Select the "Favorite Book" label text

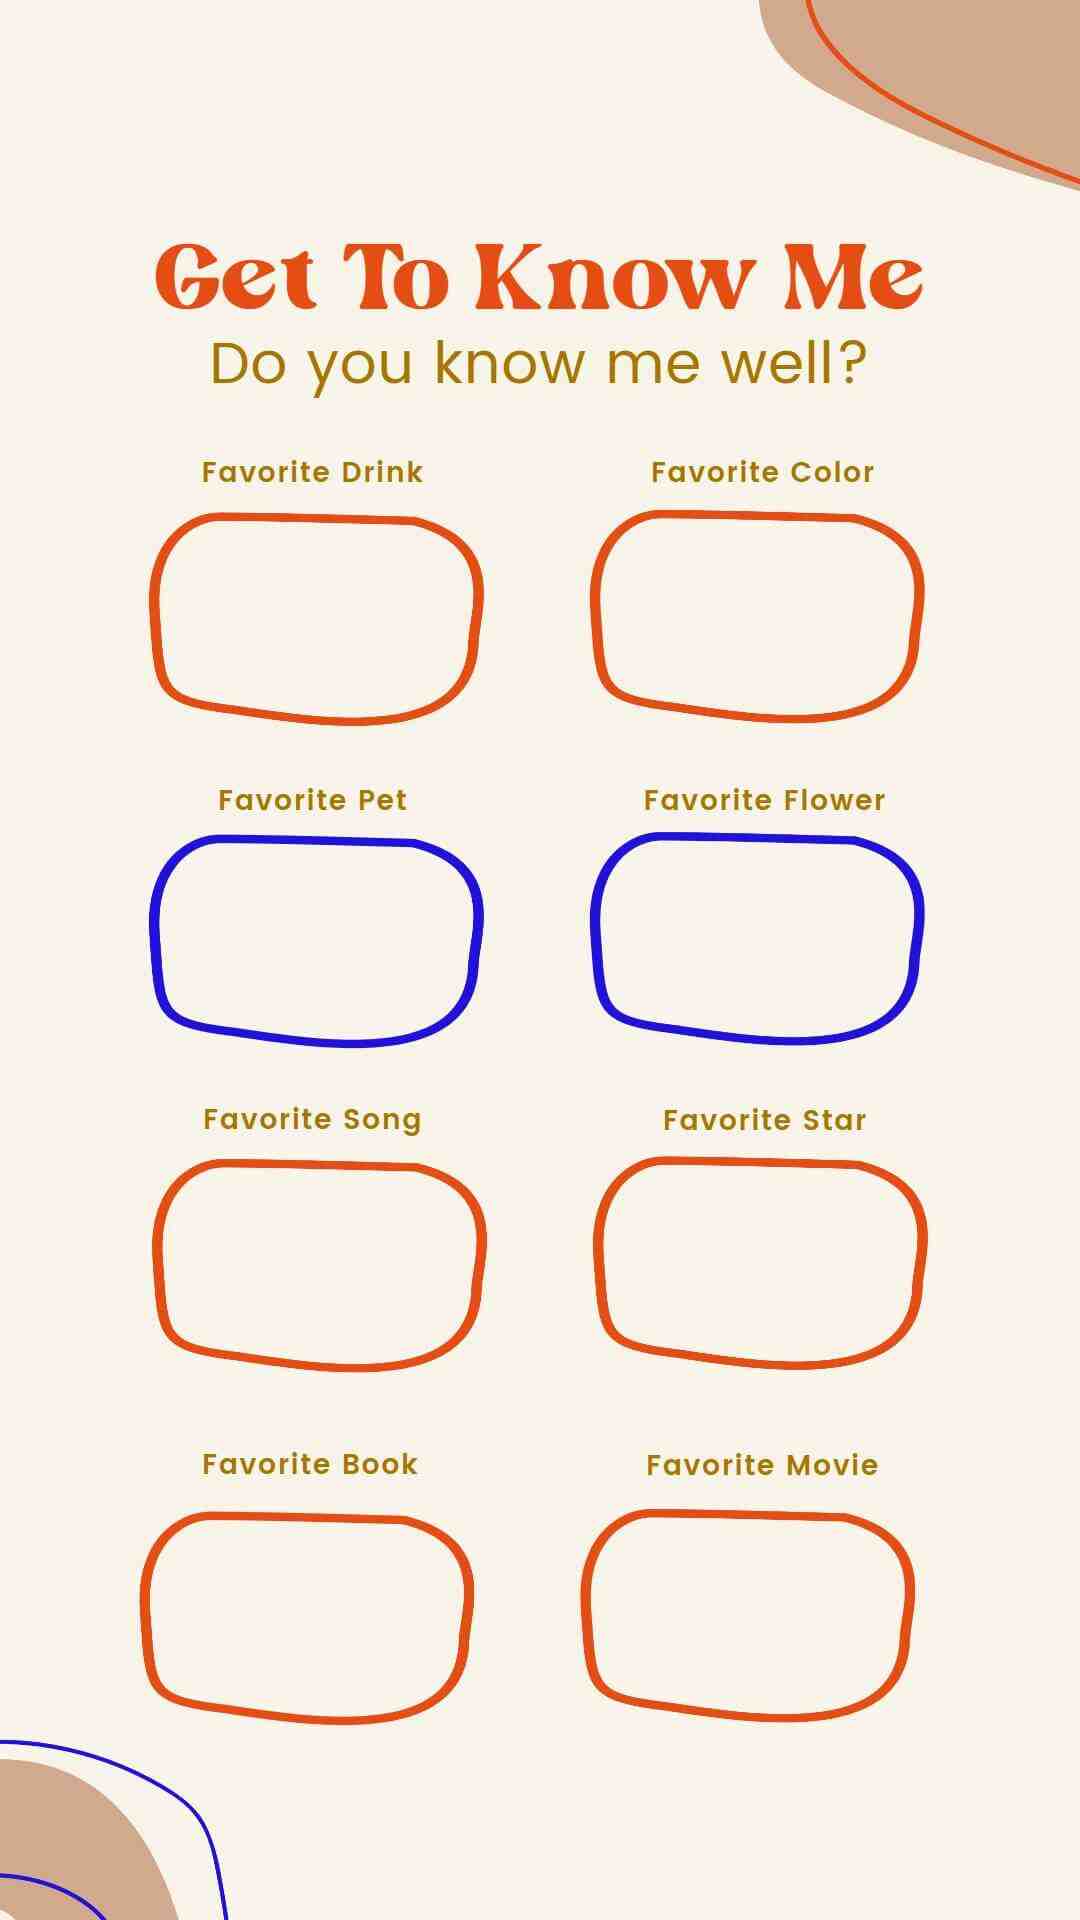[309, 1464]
